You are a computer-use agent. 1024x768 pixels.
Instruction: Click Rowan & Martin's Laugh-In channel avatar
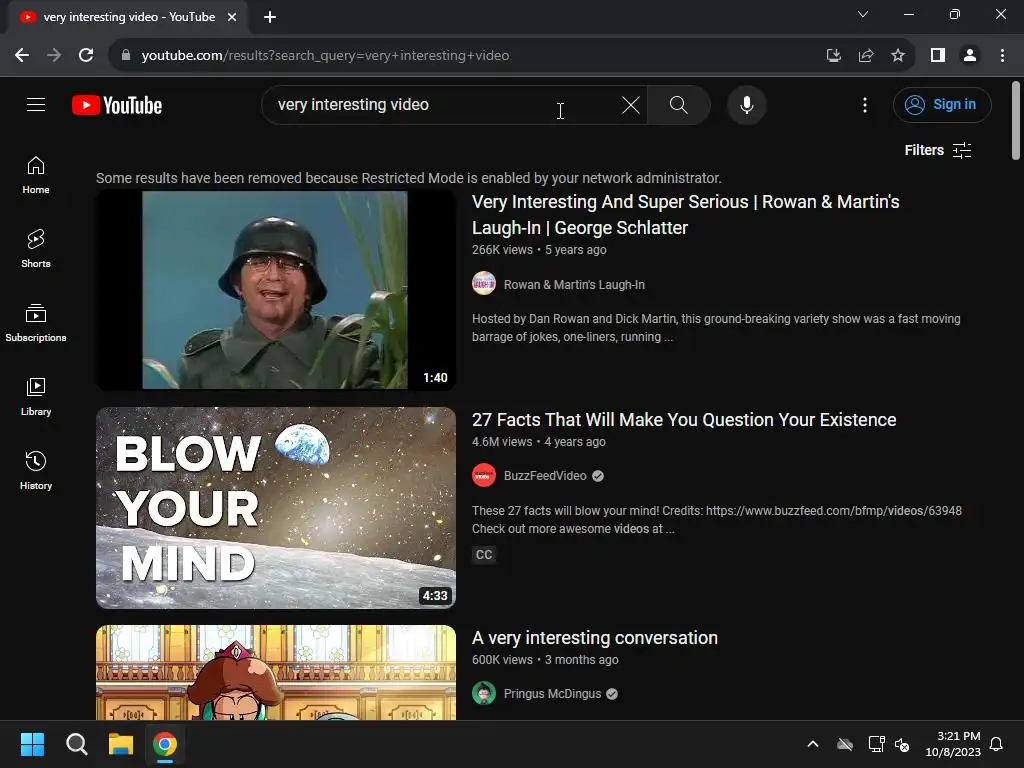coord(484,284)
